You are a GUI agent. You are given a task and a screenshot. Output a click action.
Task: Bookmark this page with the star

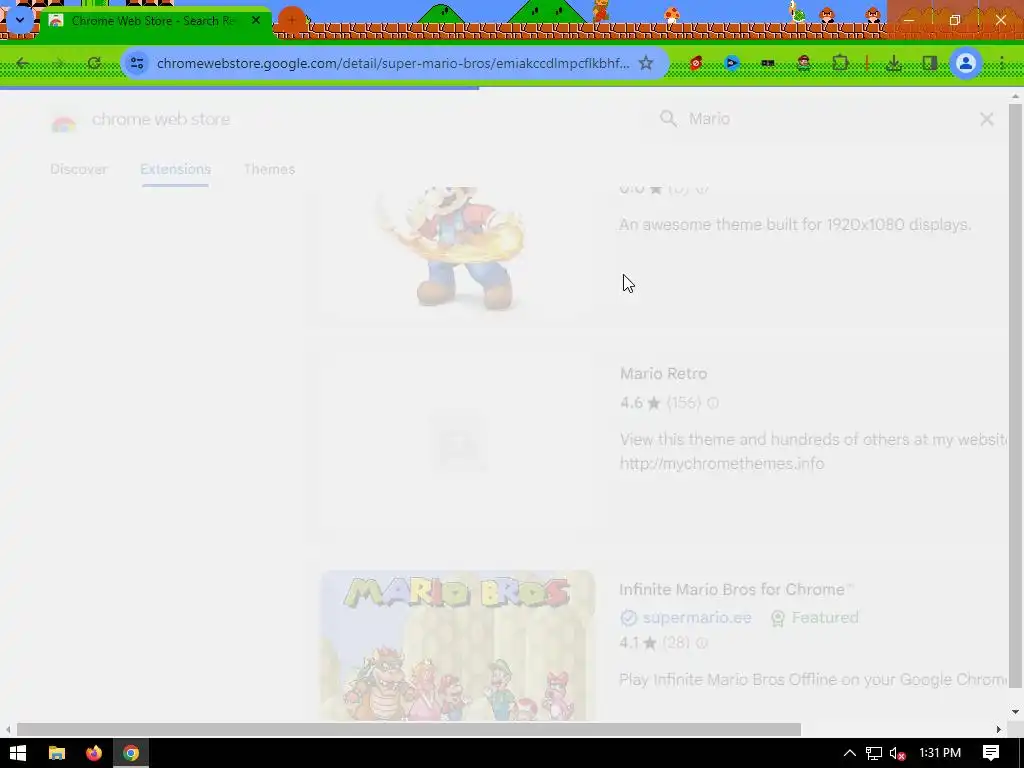click(646, 63)
